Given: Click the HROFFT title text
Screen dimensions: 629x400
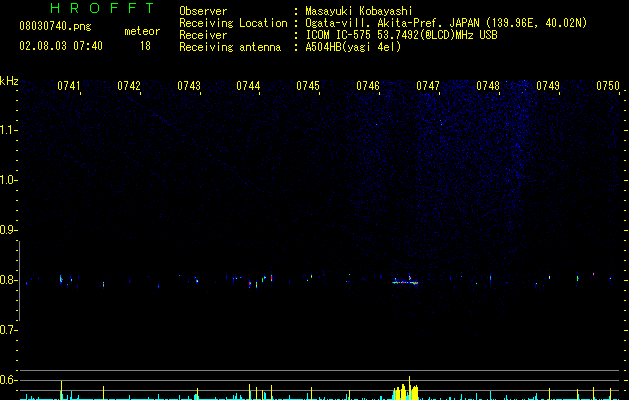Looking at the screenshot, I should [102, 8].
